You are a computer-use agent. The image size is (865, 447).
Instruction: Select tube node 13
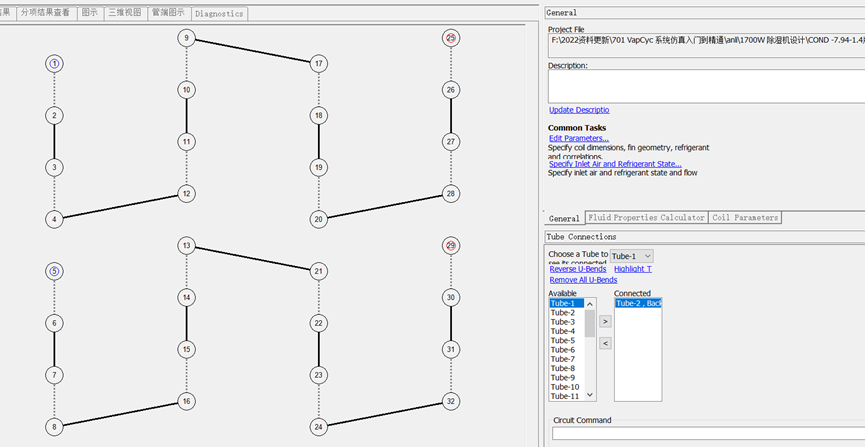click(x=186, y=246)
